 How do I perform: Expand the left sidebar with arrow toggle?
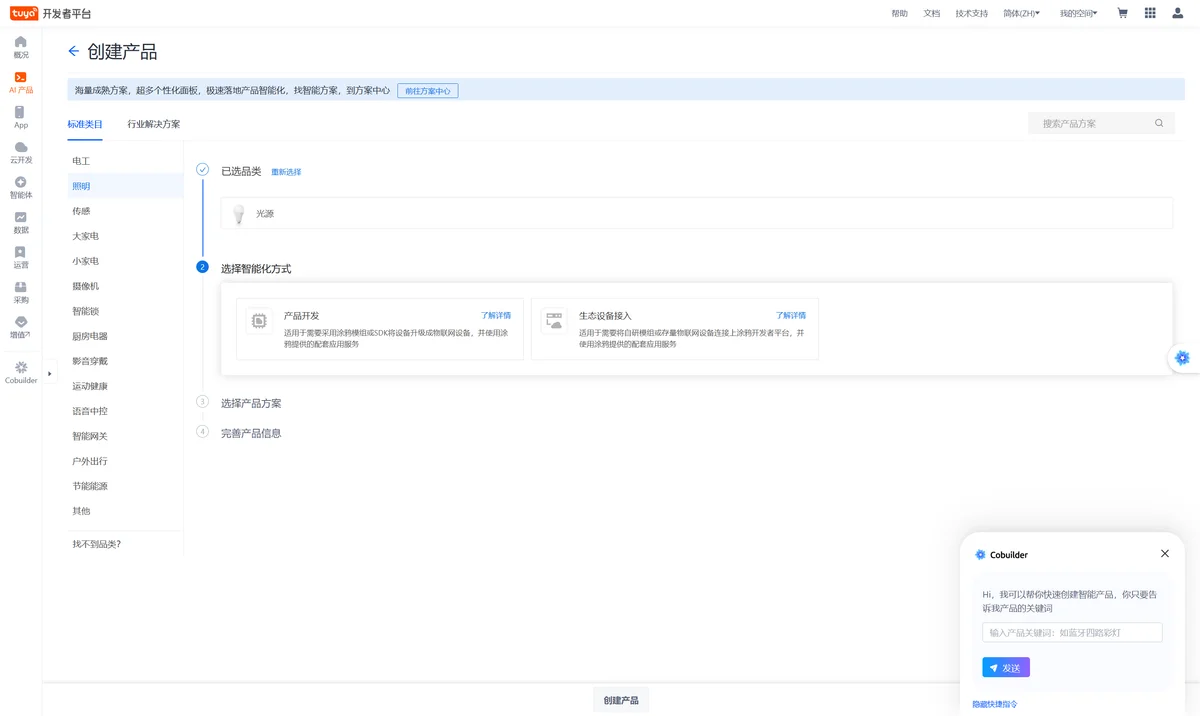coord(49,374)
